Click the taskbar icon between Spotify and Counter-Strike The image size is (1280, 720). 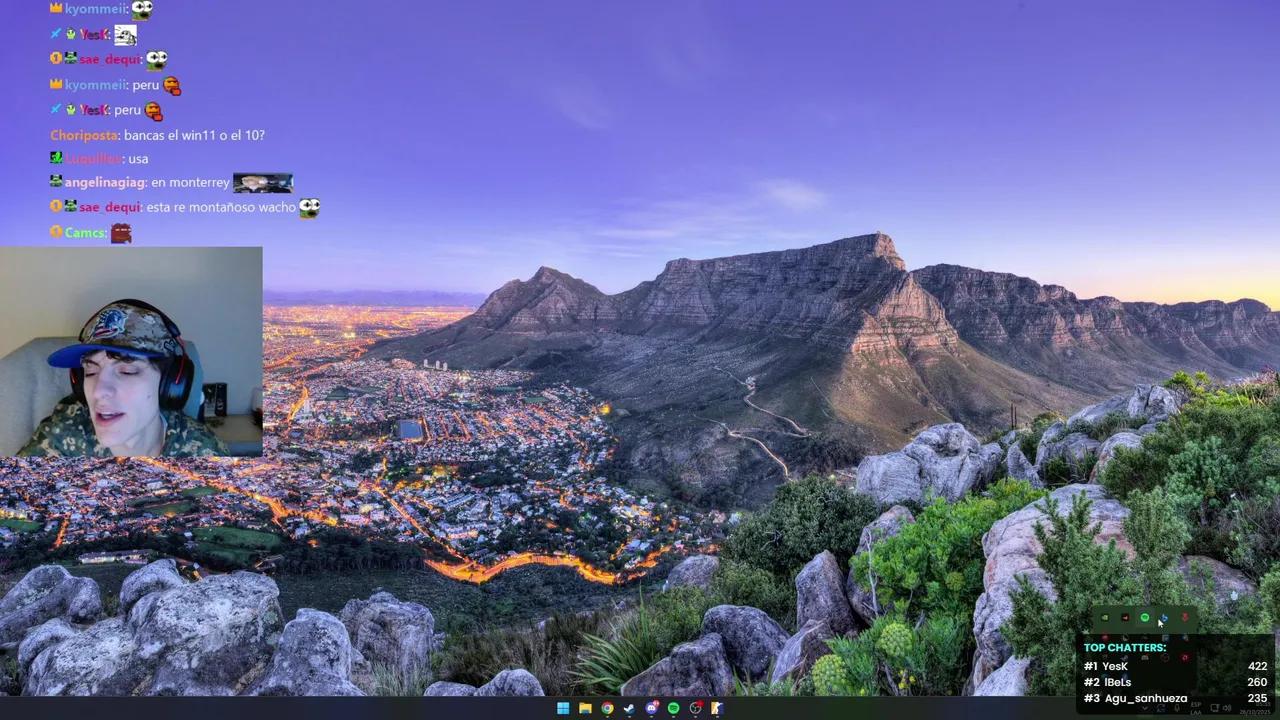tap(695, 708)
